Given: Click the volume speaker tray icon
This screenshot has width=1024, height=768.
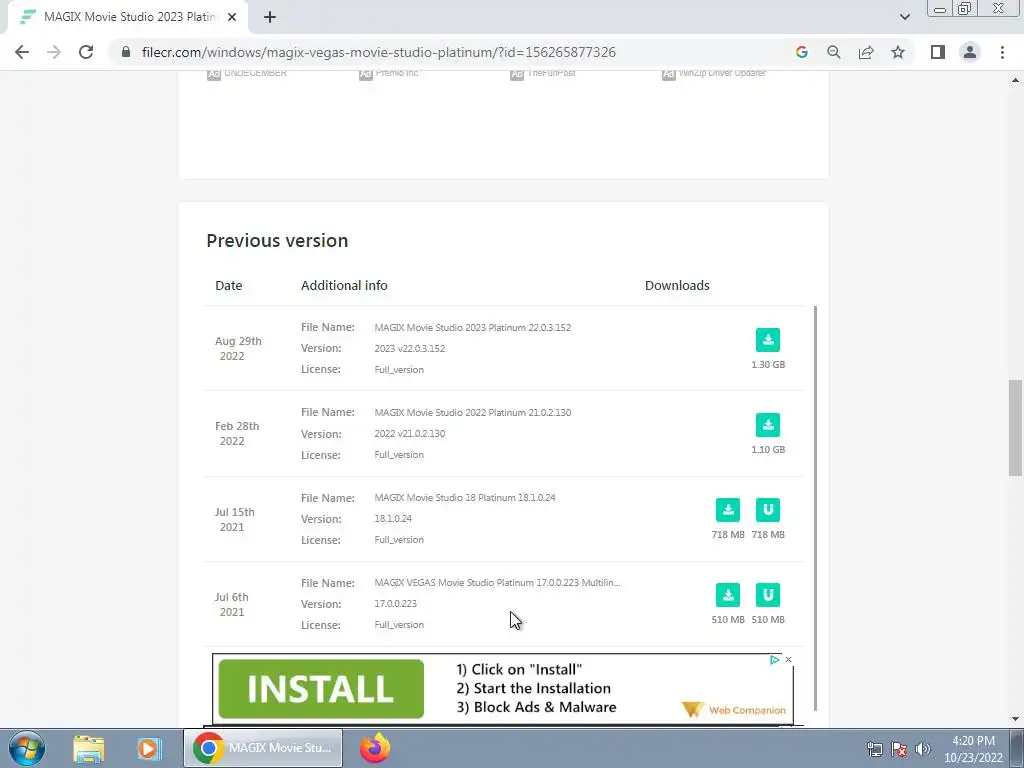Looking at the screenshot, I should 923,749.
